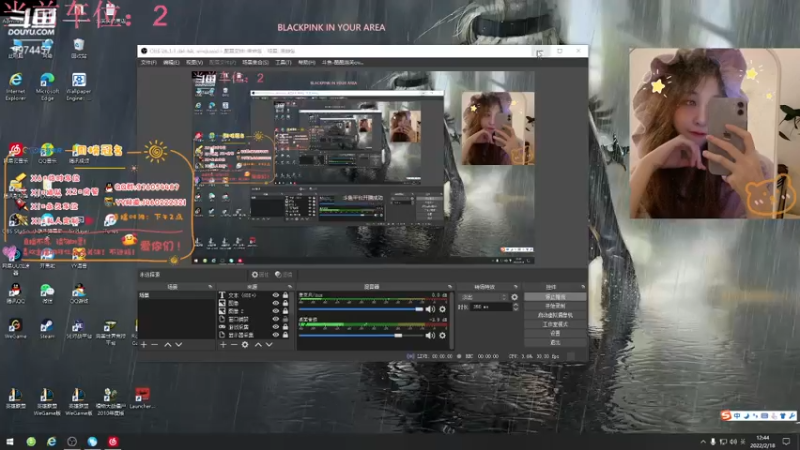Click the 工作室模式 button
Screen dimensions: 800x450
555,324
